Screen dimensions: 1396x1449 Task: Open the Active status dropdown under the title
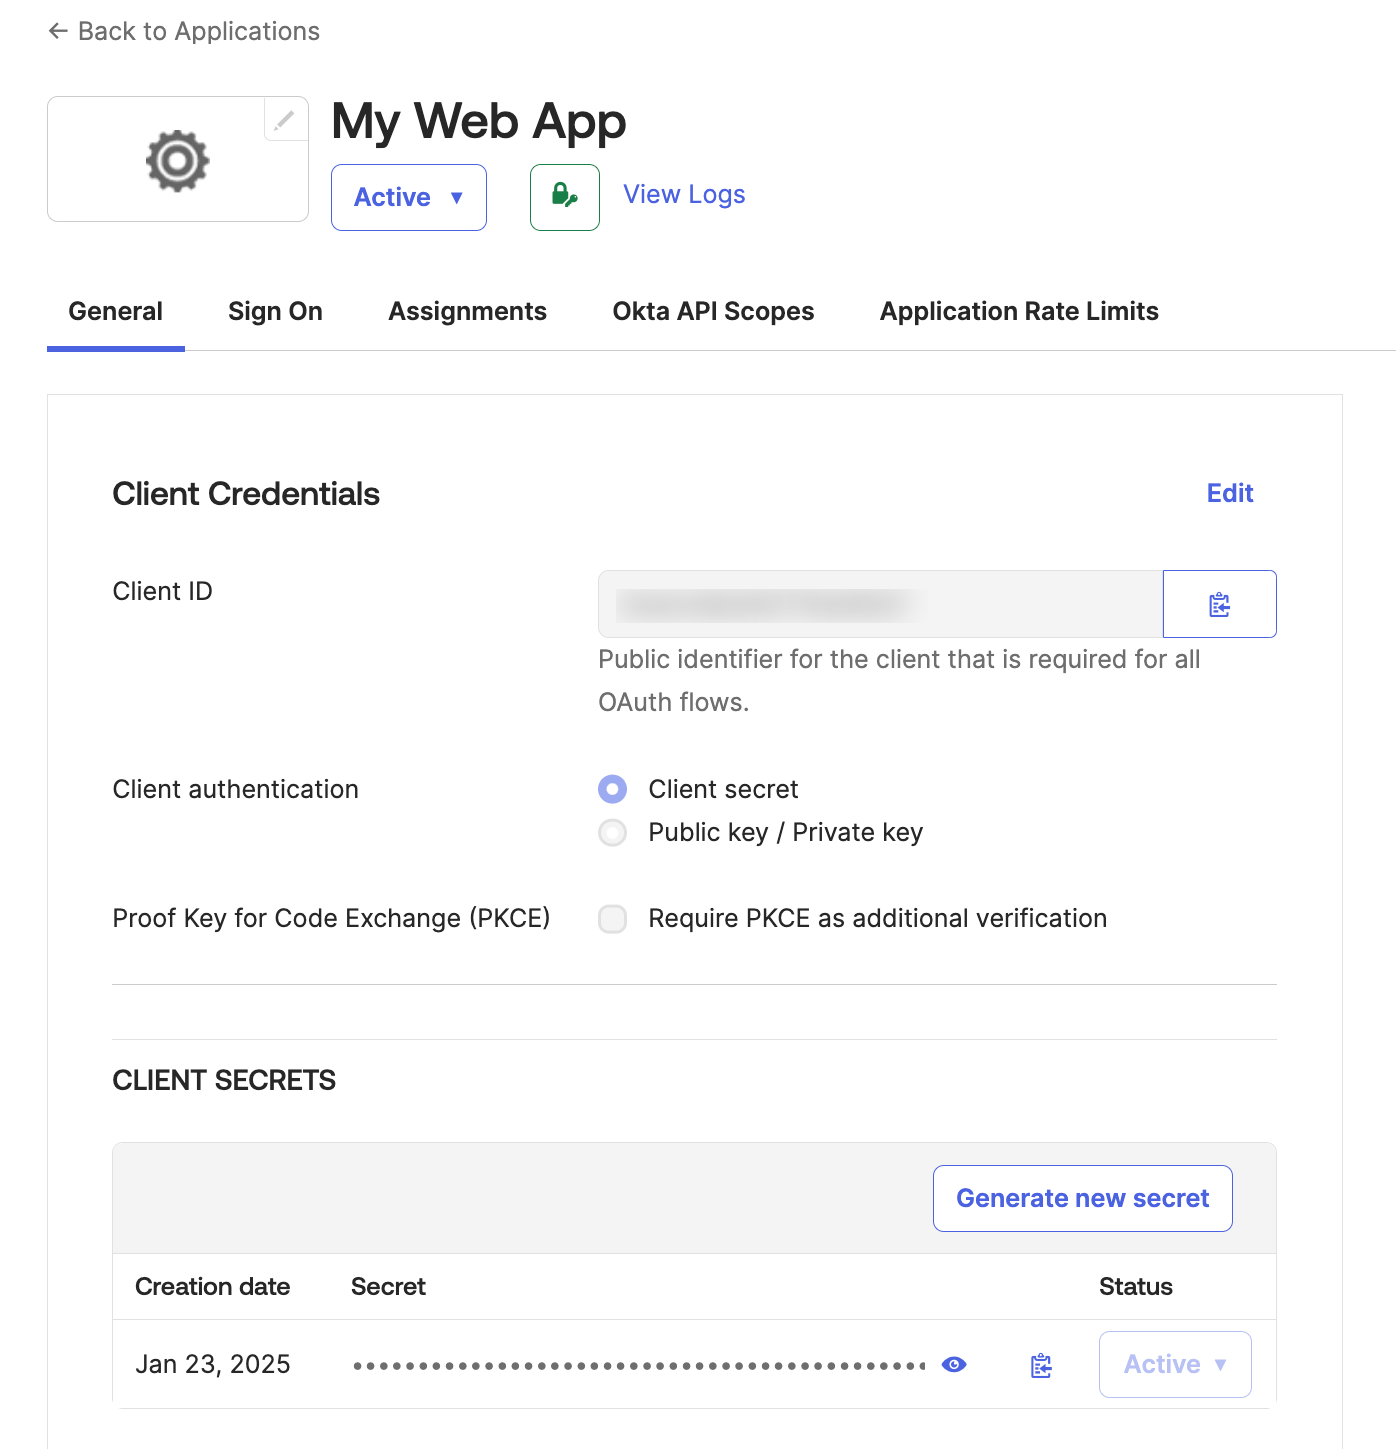408,197
